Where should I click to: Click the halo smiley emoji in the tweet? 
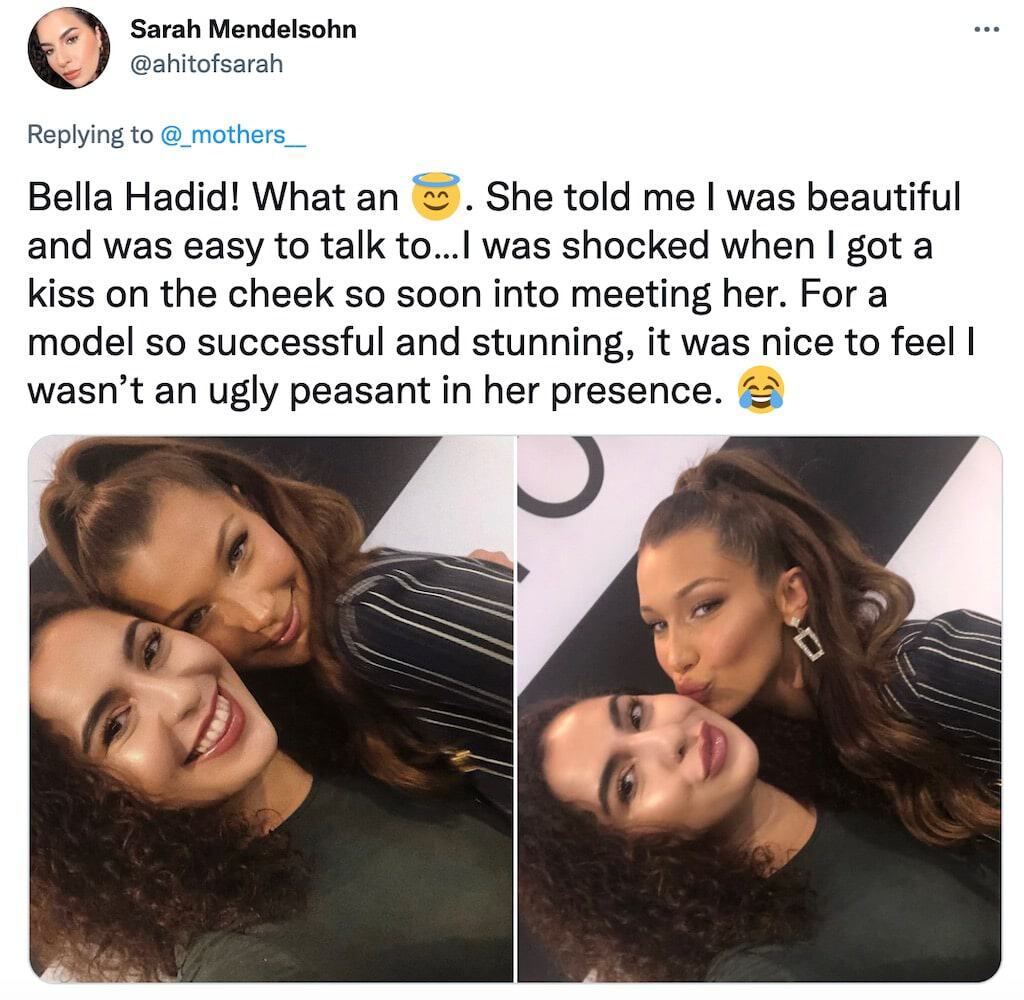point(435,195)
